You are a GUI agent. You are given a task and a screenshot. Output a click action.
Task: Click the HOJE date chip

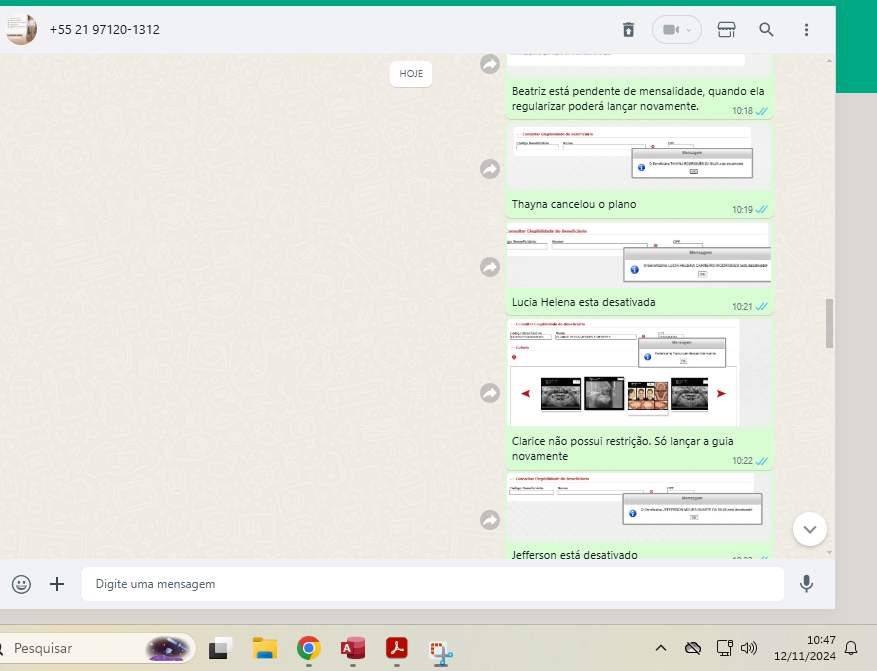pos(411,74)
